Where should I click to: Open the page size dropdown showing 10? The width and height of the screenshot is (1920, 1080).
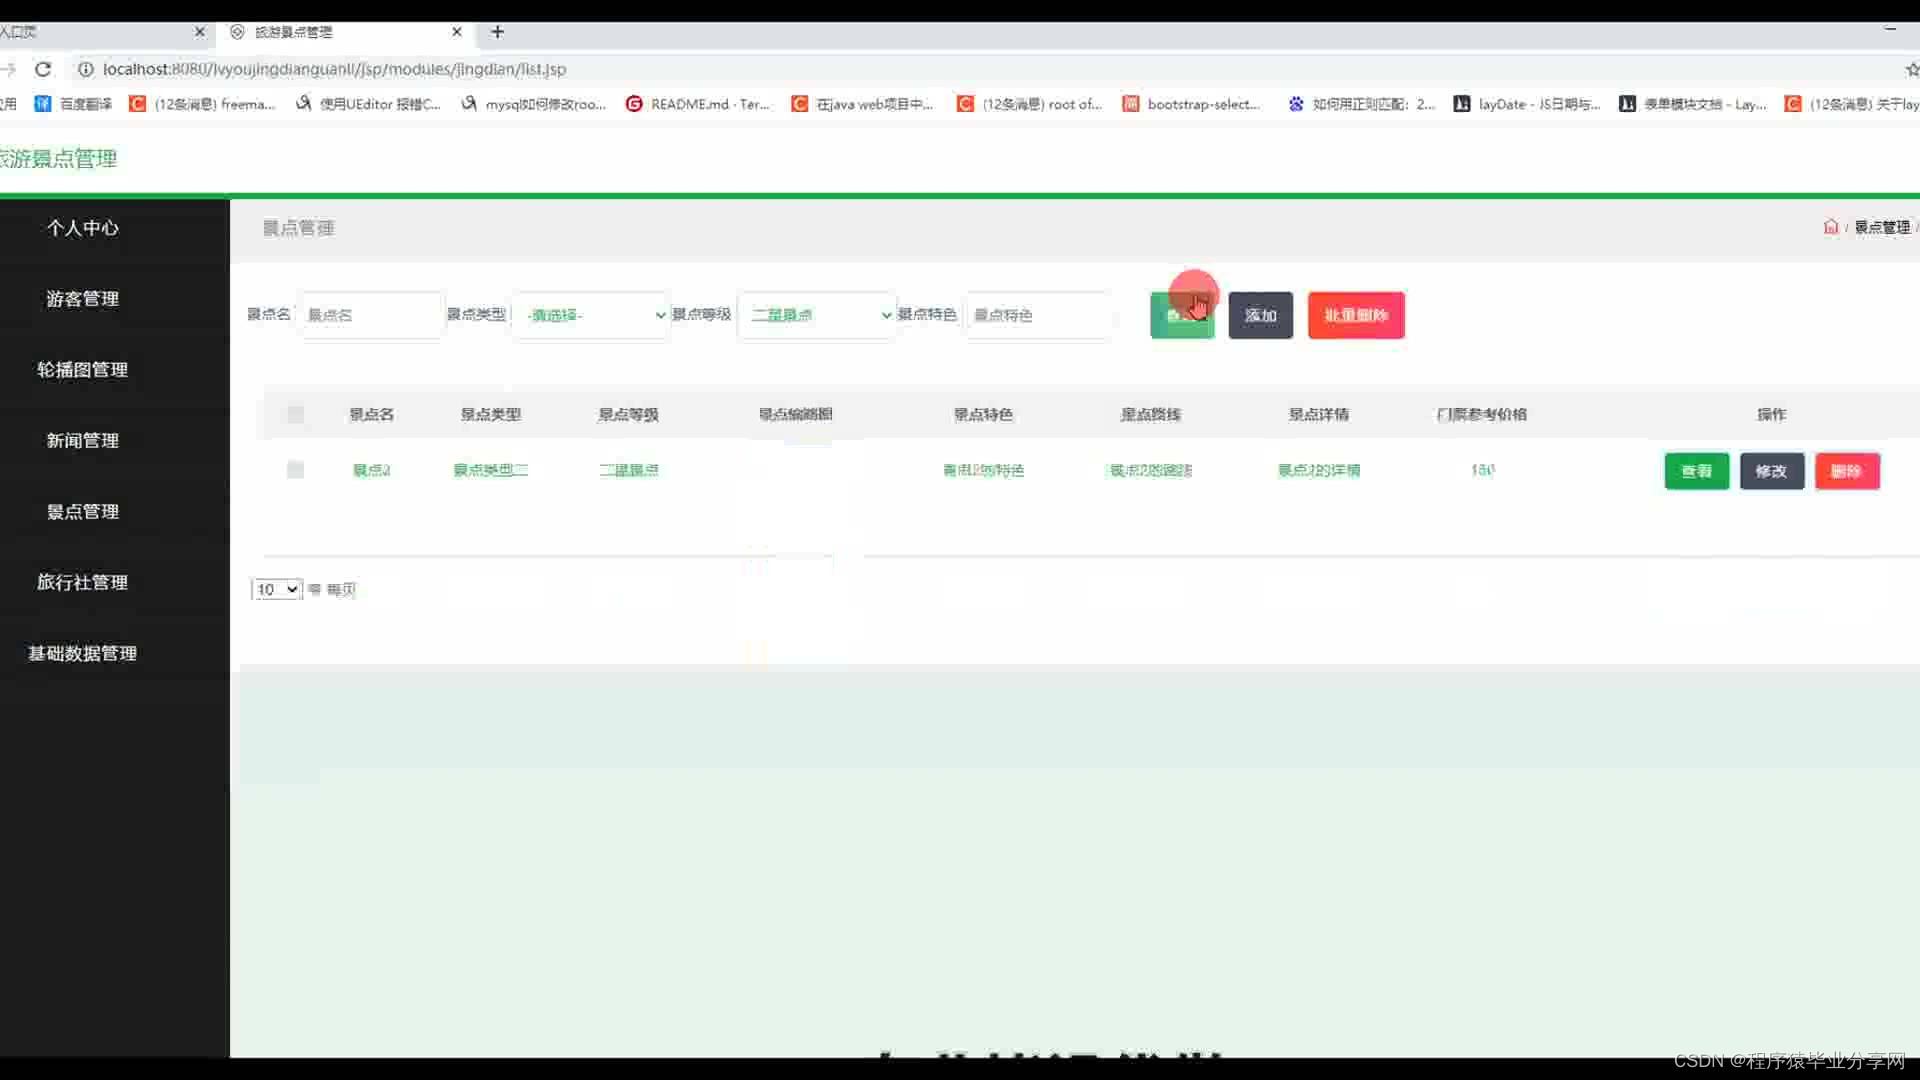[276, 589]
